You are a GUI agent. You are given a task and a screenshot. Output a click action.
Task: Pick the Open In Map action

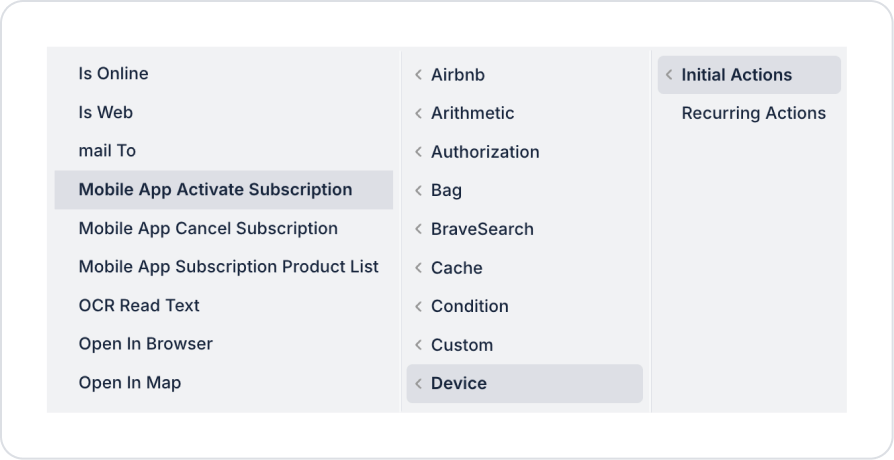point(129,383)
